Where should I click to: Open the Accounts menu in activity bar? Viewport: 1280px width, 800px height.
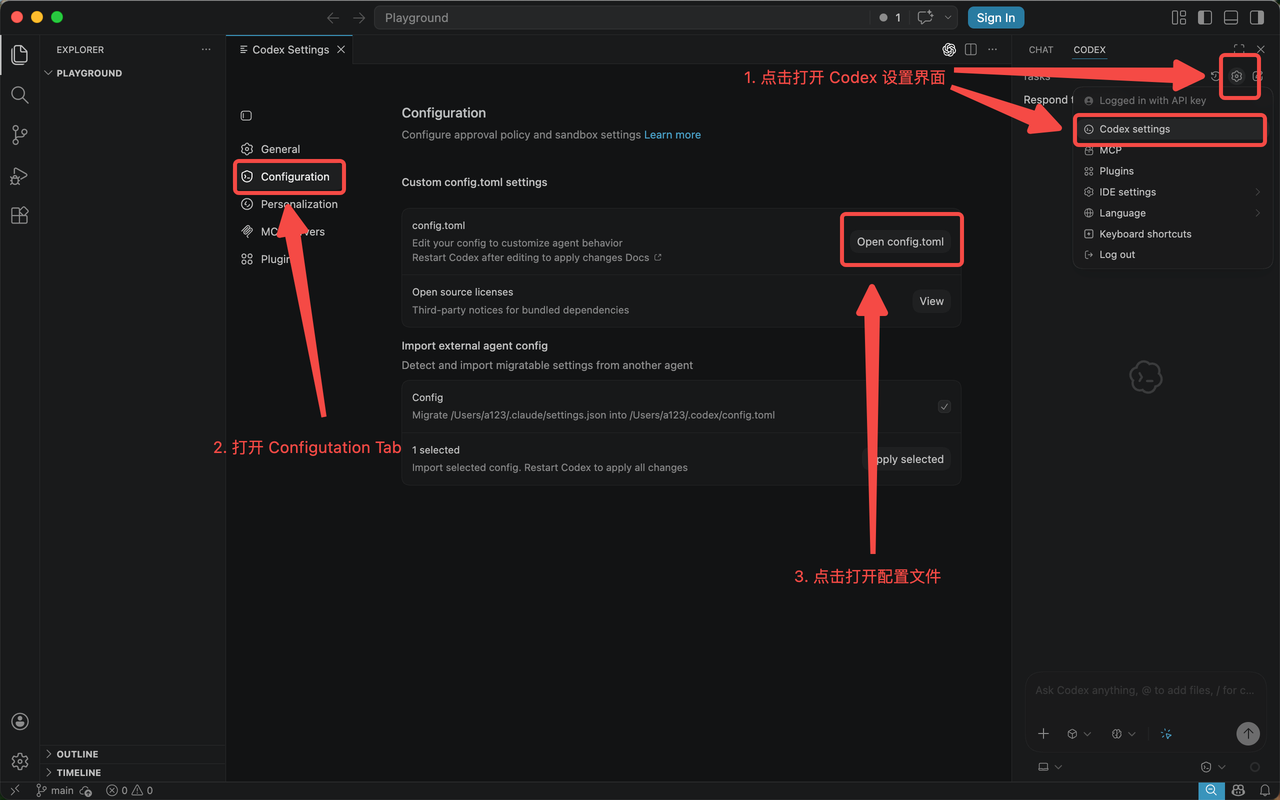coord(19,722)
